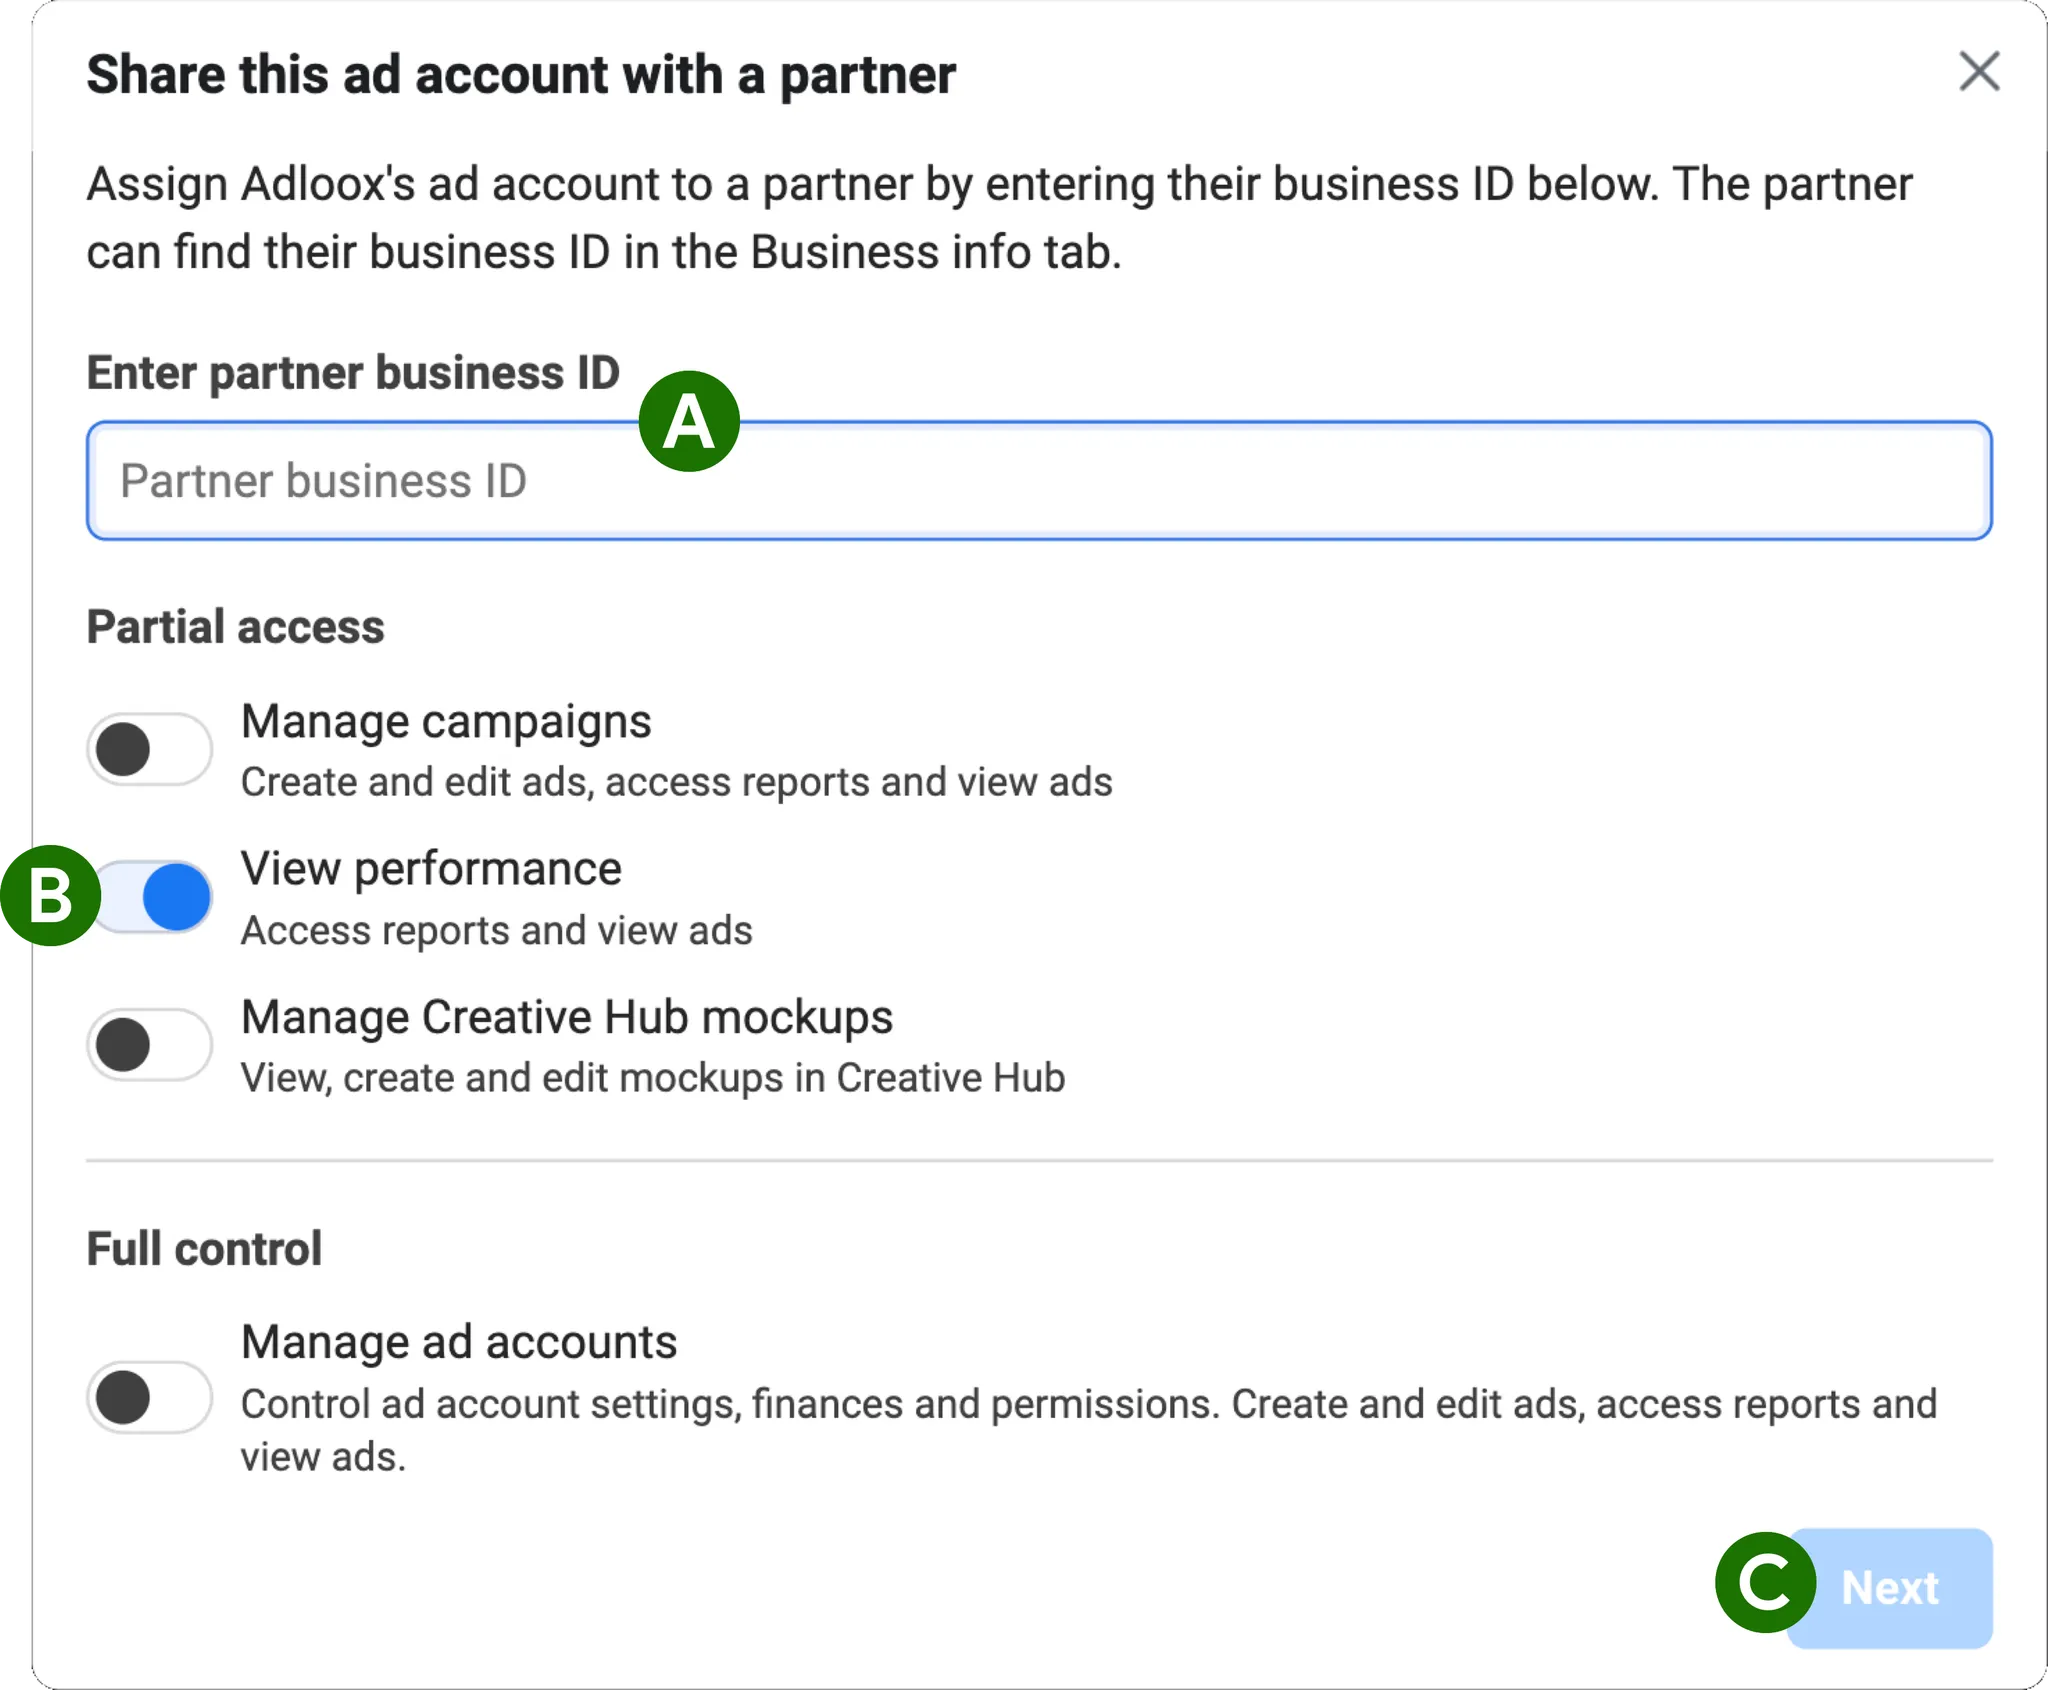Close the share ad account dialog
The height and width of the screenshot is (1690, 2048).
tap(1978, 72)
